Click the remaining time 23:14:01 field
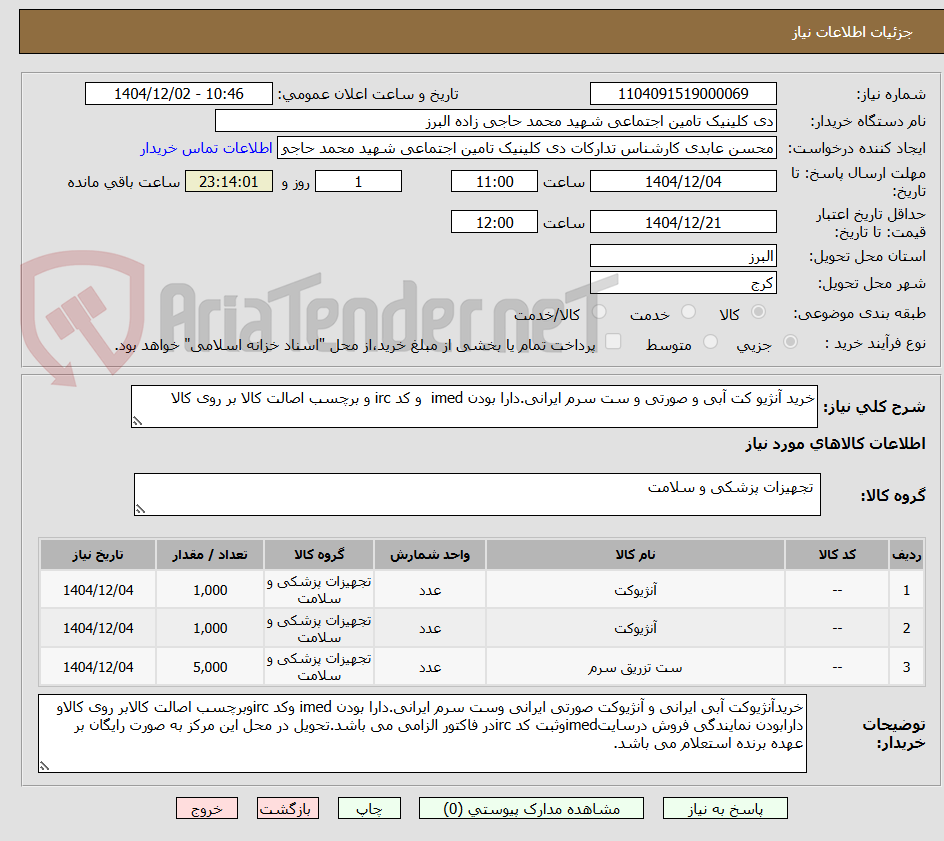Viewport: 944px width, 841px height. pos(229,181)
